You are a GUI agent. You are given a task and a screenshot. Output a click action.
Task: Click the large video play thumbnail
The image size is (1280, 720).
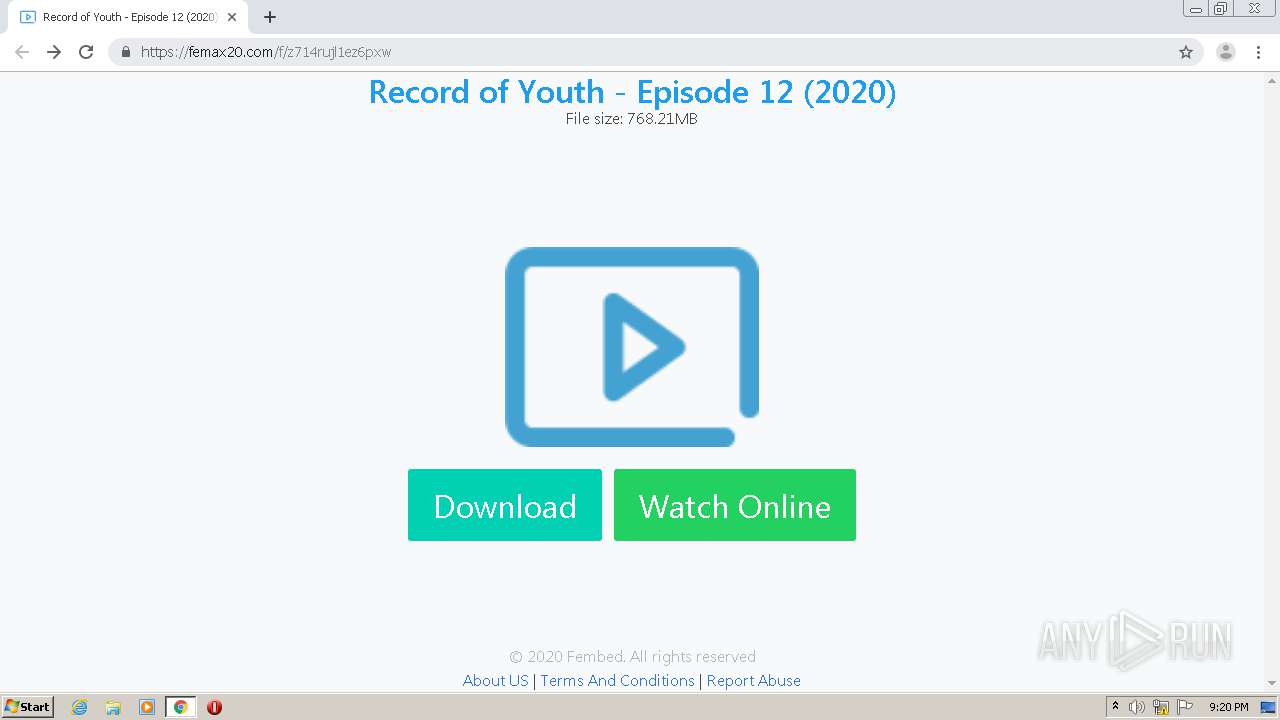(x=632, y=347)
